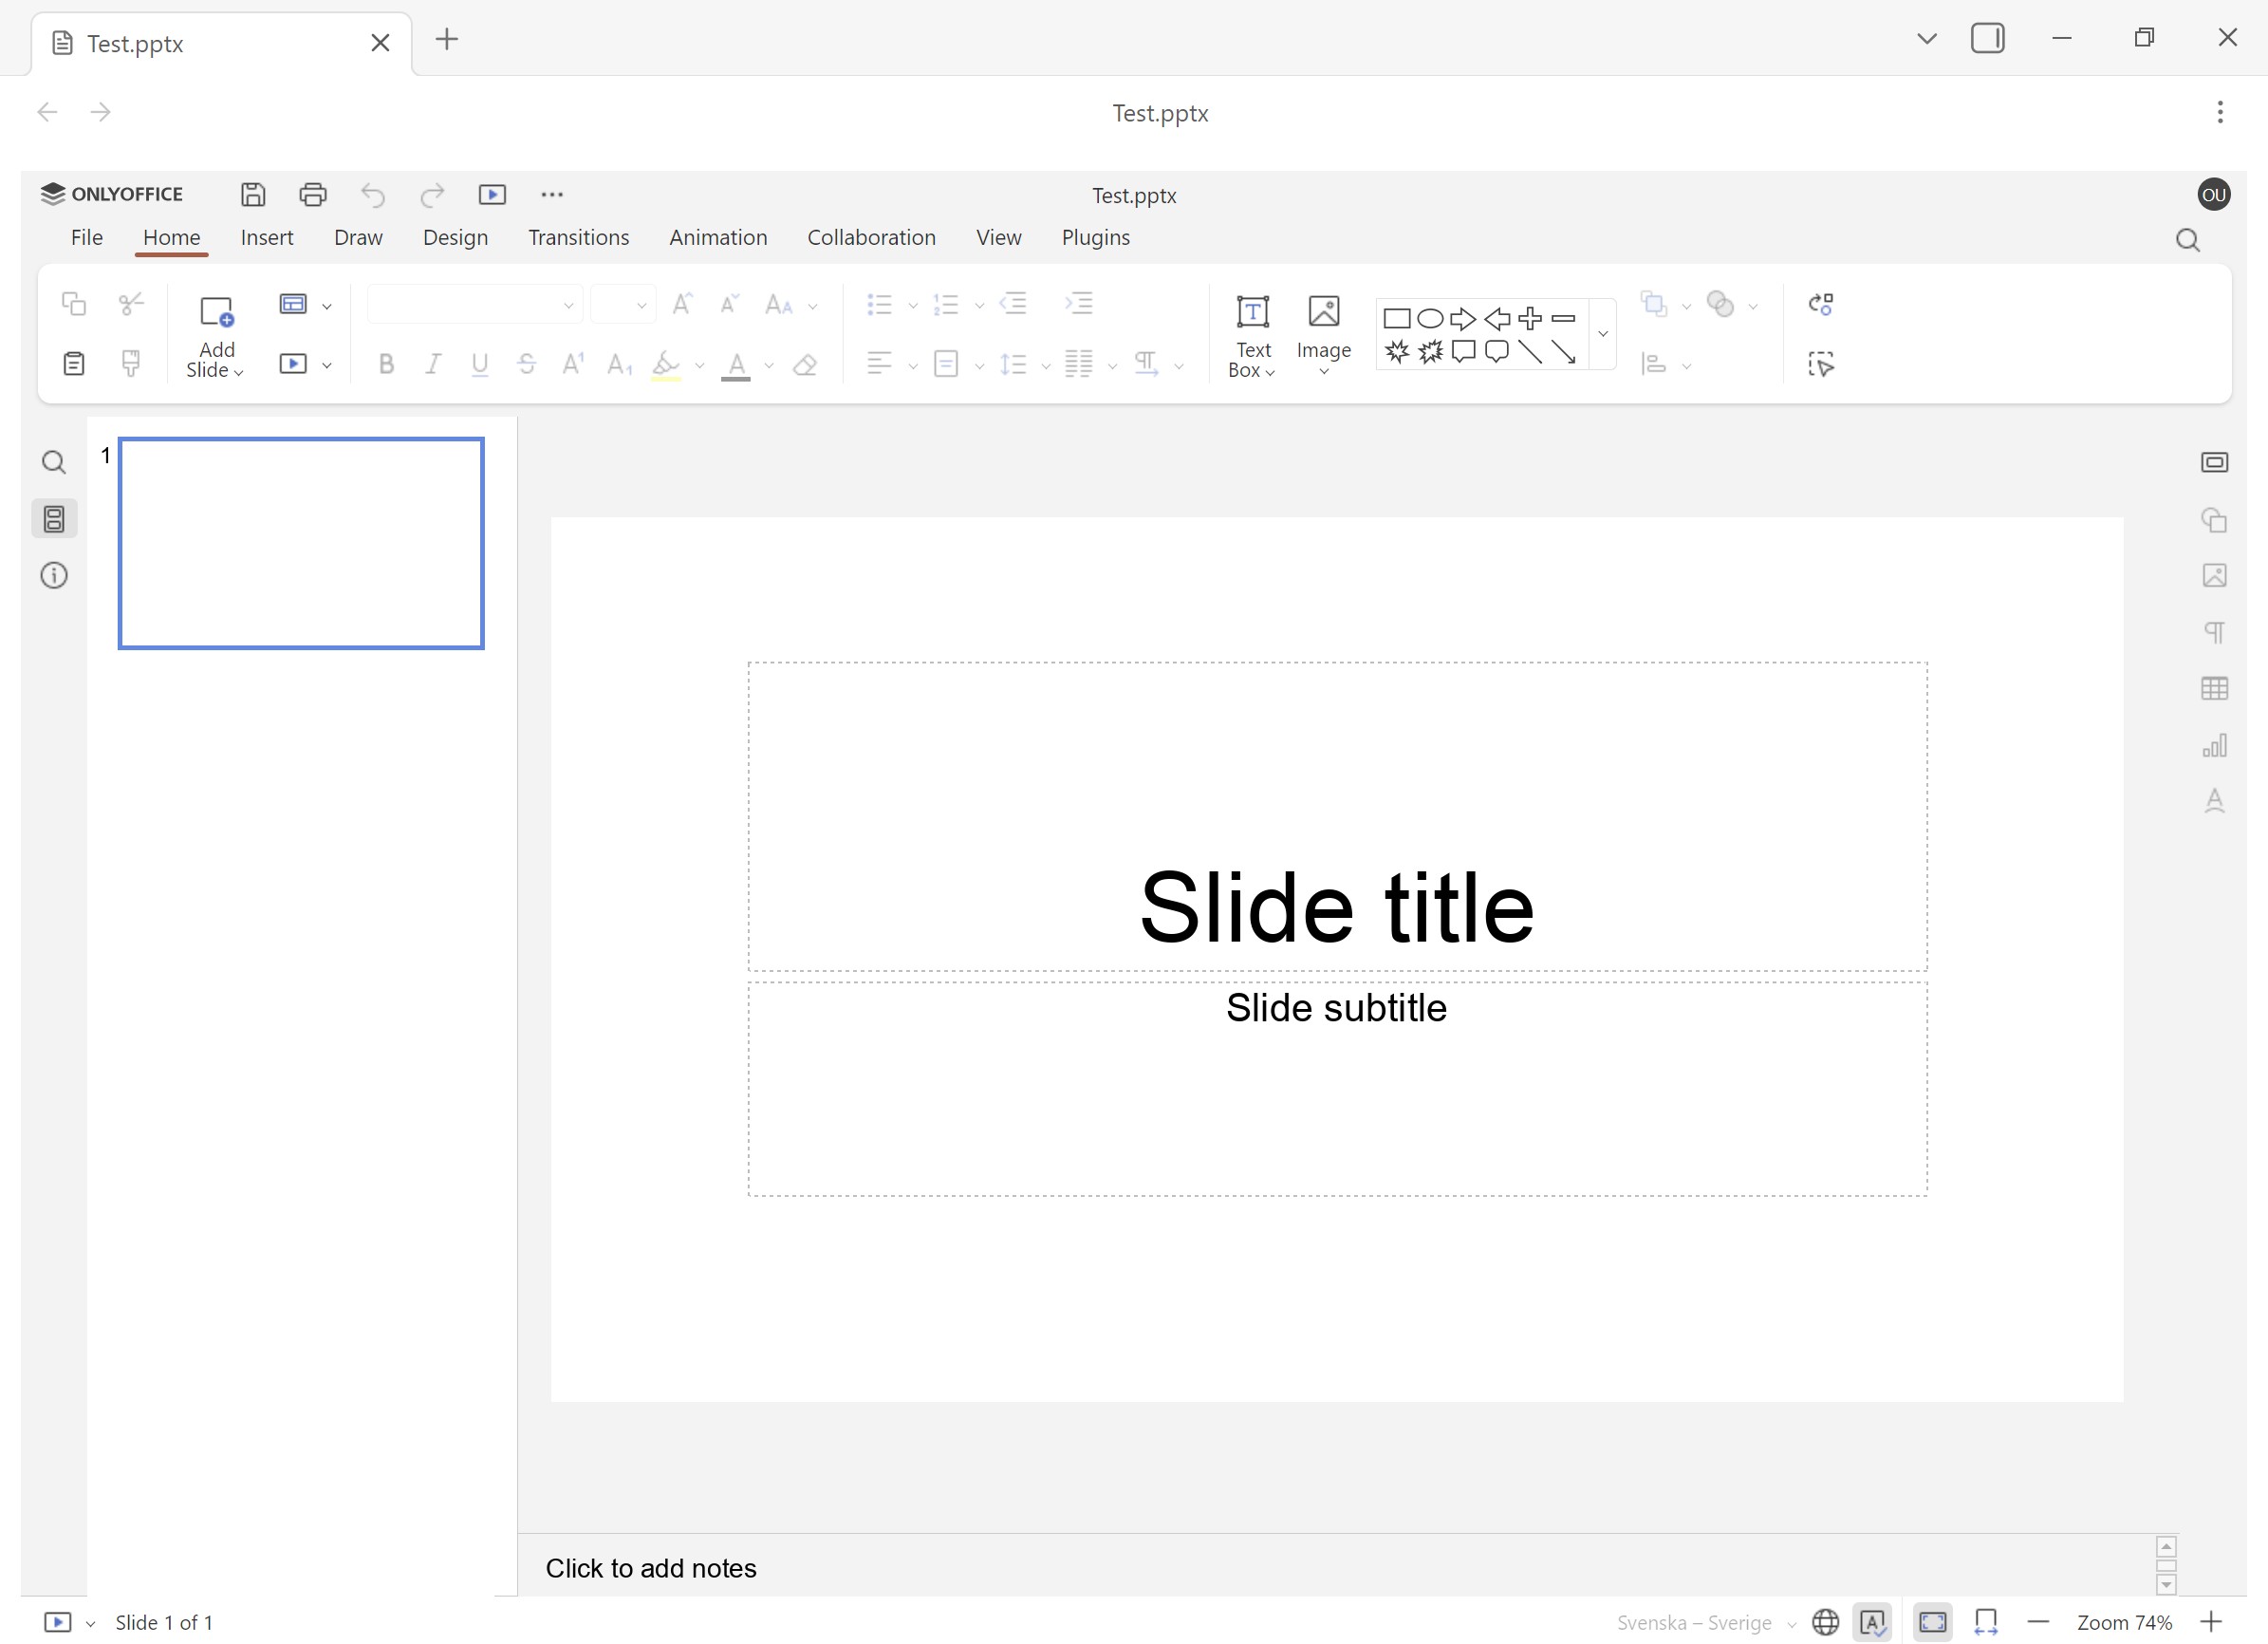Open slide settings in the right sidebar
This screenshot has height=1644, width=2268.
click(2214, 462)
